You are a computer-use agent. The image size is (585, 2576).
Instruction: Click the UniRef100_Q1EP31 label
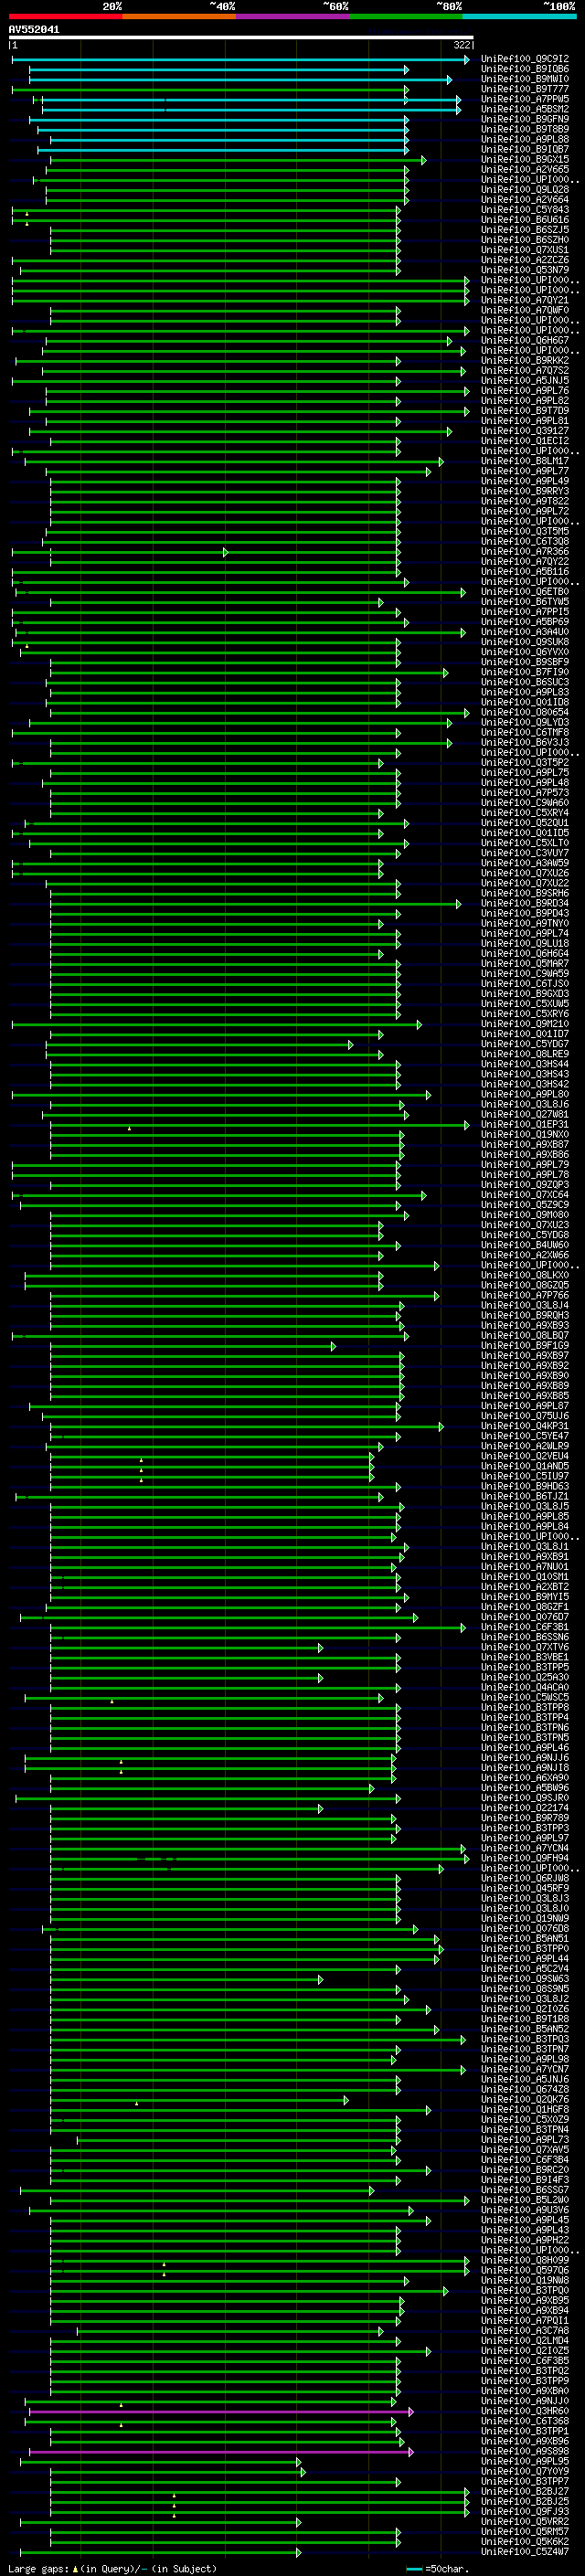pyautogui.click(x=525, y=1124)
